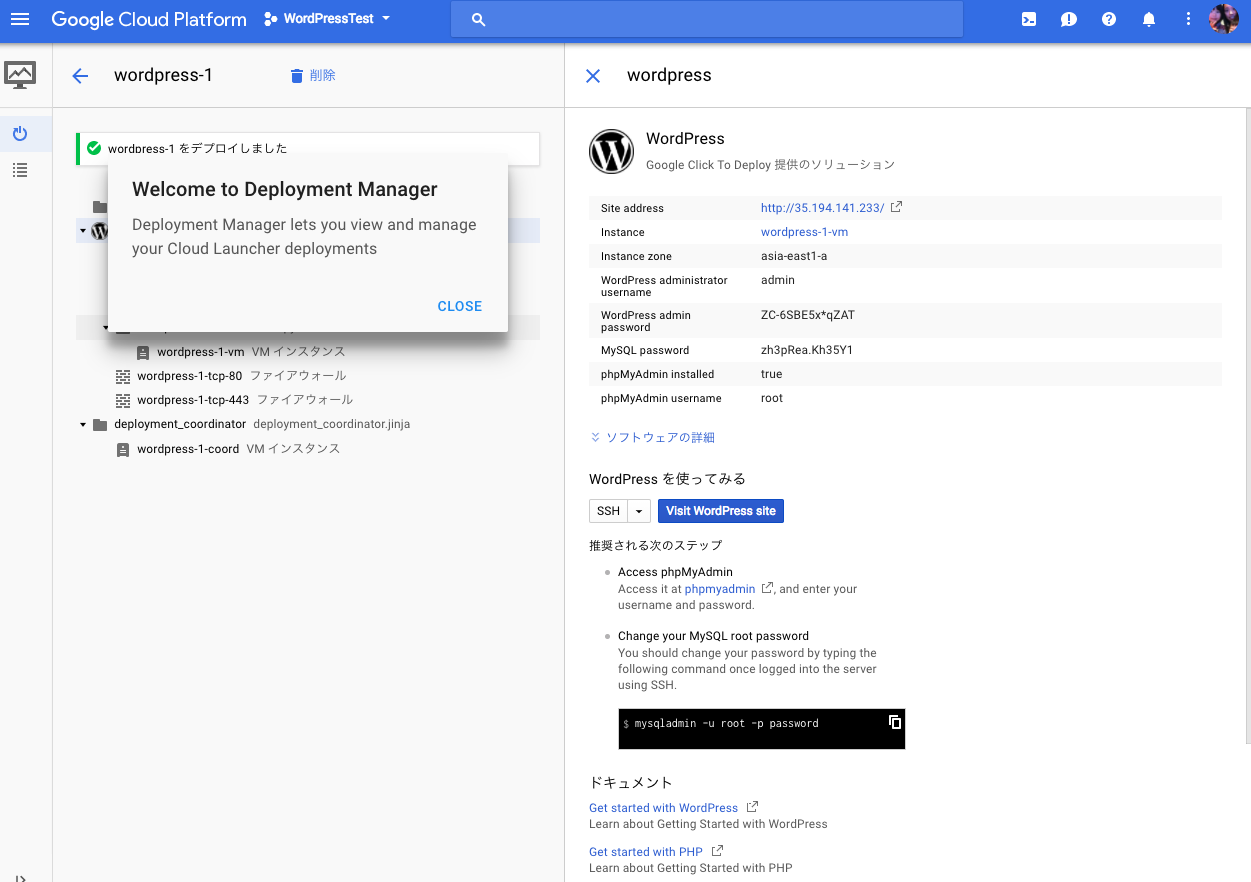The width and height of the screenshot is (1251, 882).
Task: Select the deployment_coordinator tree row
Action: (308, 424)
